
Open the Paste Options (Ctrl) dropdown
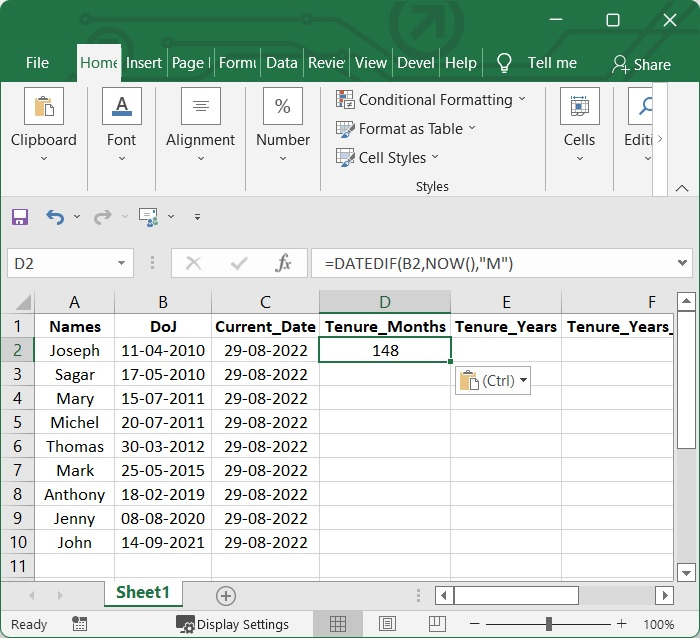(492, 381)
